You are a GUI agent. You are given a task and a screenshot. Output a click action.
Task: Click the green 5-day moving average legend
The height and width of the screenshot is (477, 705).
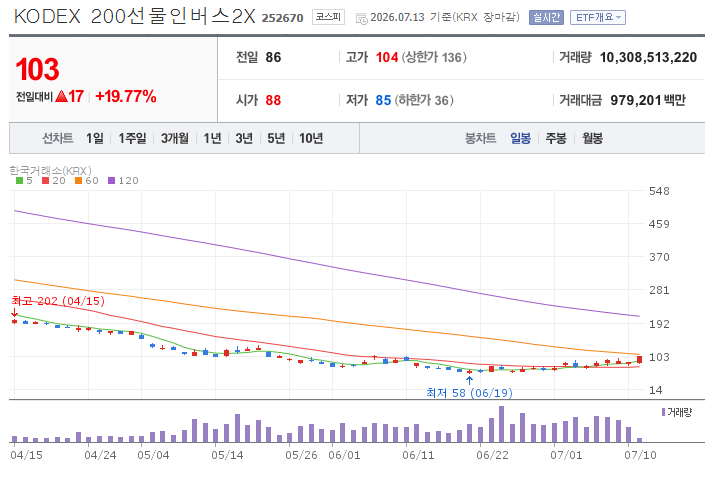[24, 181]
